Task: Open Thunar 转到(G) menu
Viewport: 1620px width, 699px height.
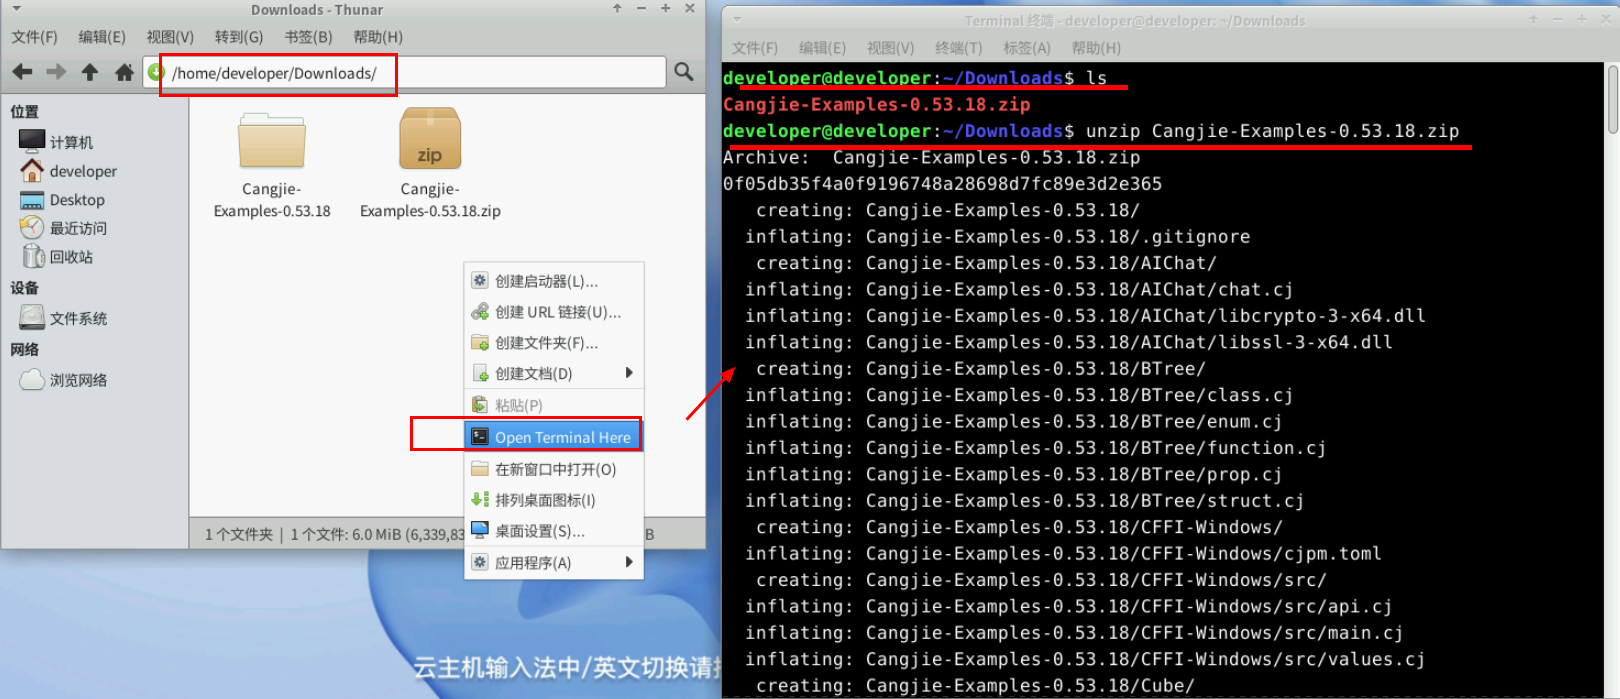Action: [x=239, y=37]
